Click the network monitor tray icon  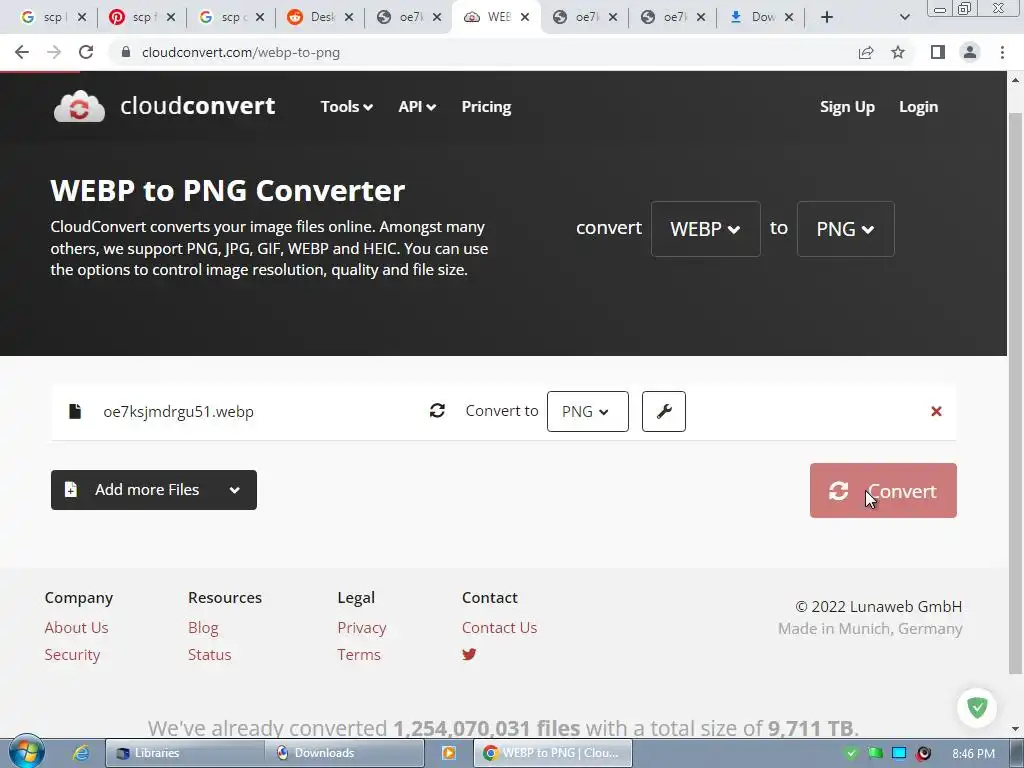[899, 754]
